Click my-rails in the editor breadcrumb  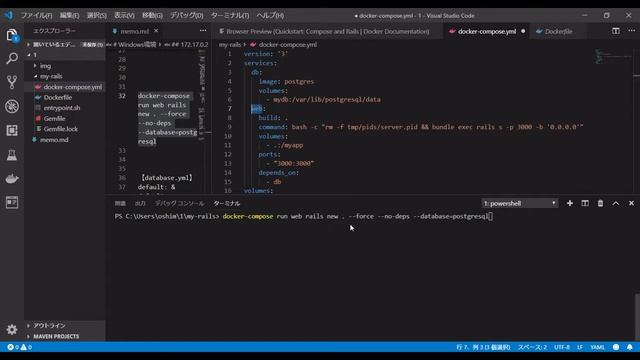coord(230,44)
